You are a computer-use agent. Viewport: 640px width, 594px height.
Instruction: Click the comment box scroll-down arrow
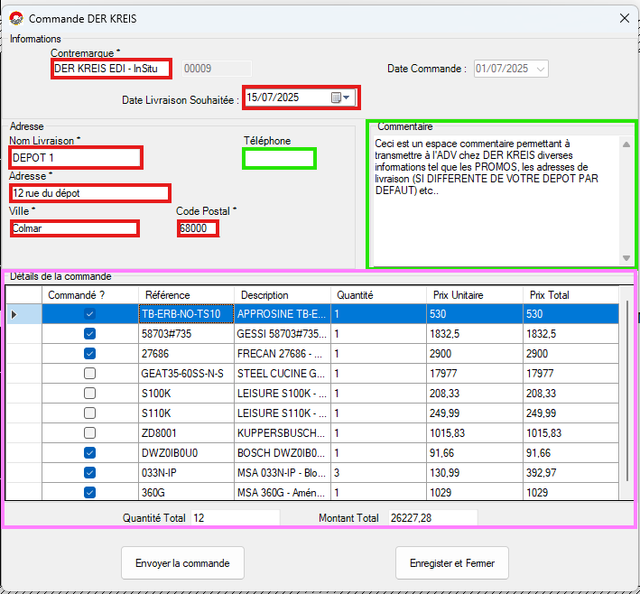coord(626,258)
